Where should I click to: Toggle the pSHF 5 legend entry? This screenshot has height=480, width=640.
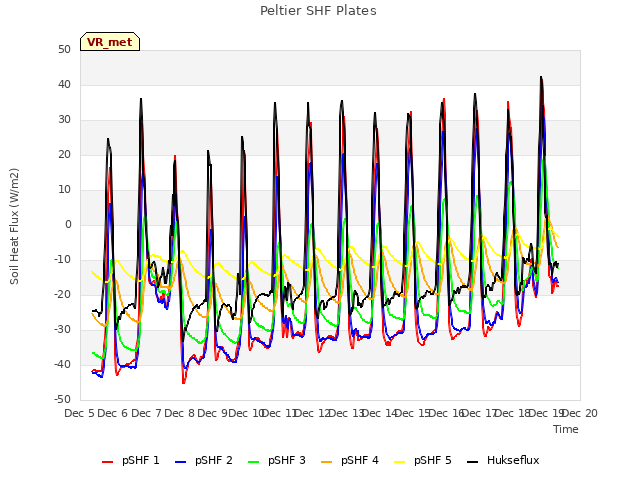pos(423,460)
